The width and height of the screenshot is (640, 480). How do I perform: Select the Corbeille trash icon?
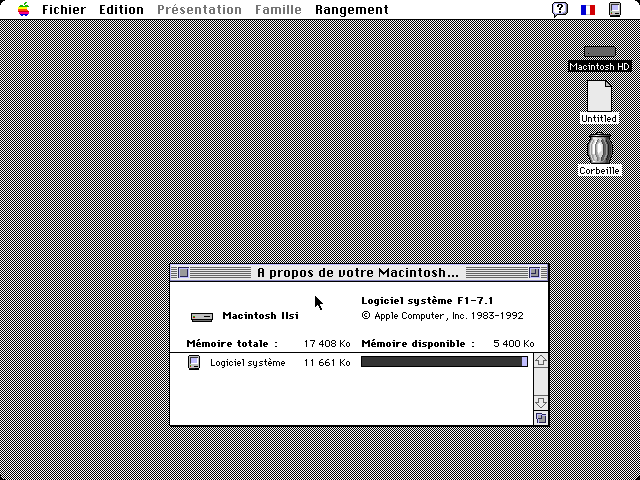[x=599, y=149]
